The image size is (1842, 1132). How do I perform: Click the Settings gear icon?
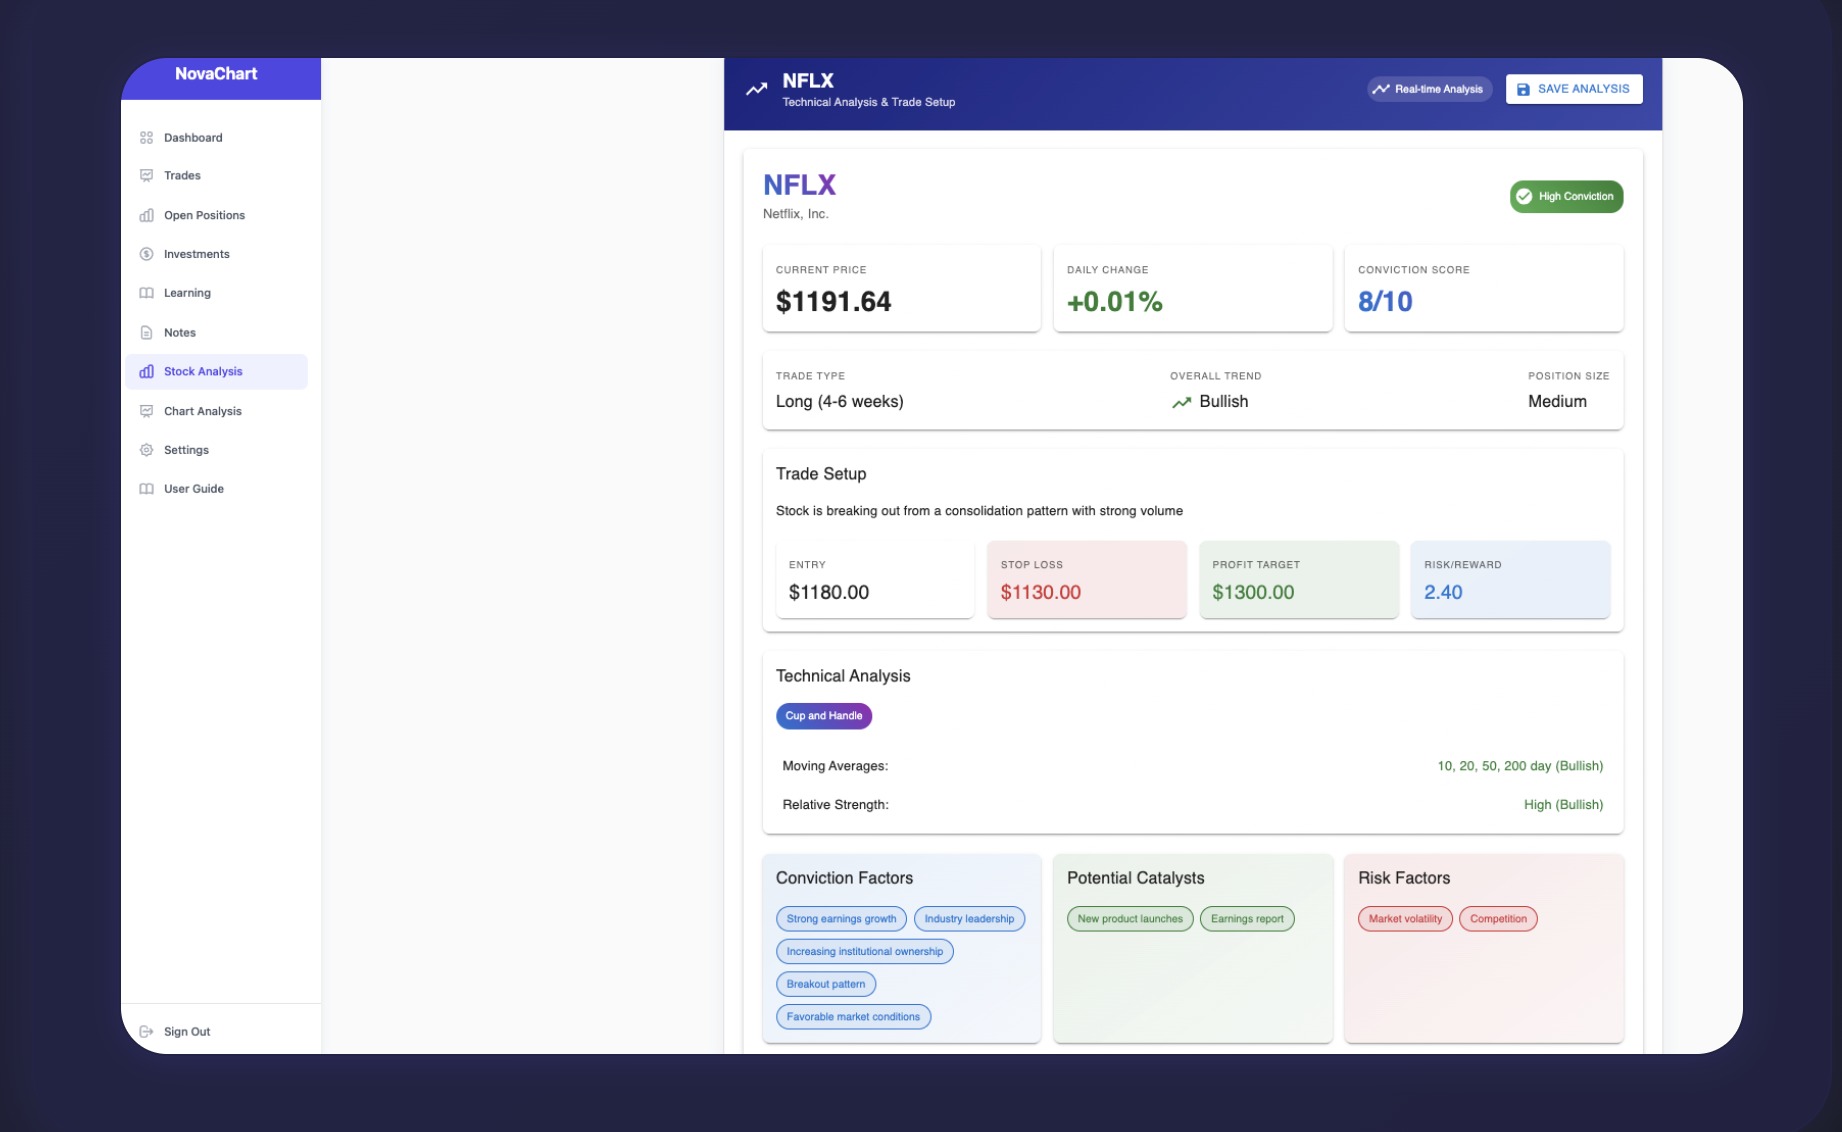pos(146,450)
